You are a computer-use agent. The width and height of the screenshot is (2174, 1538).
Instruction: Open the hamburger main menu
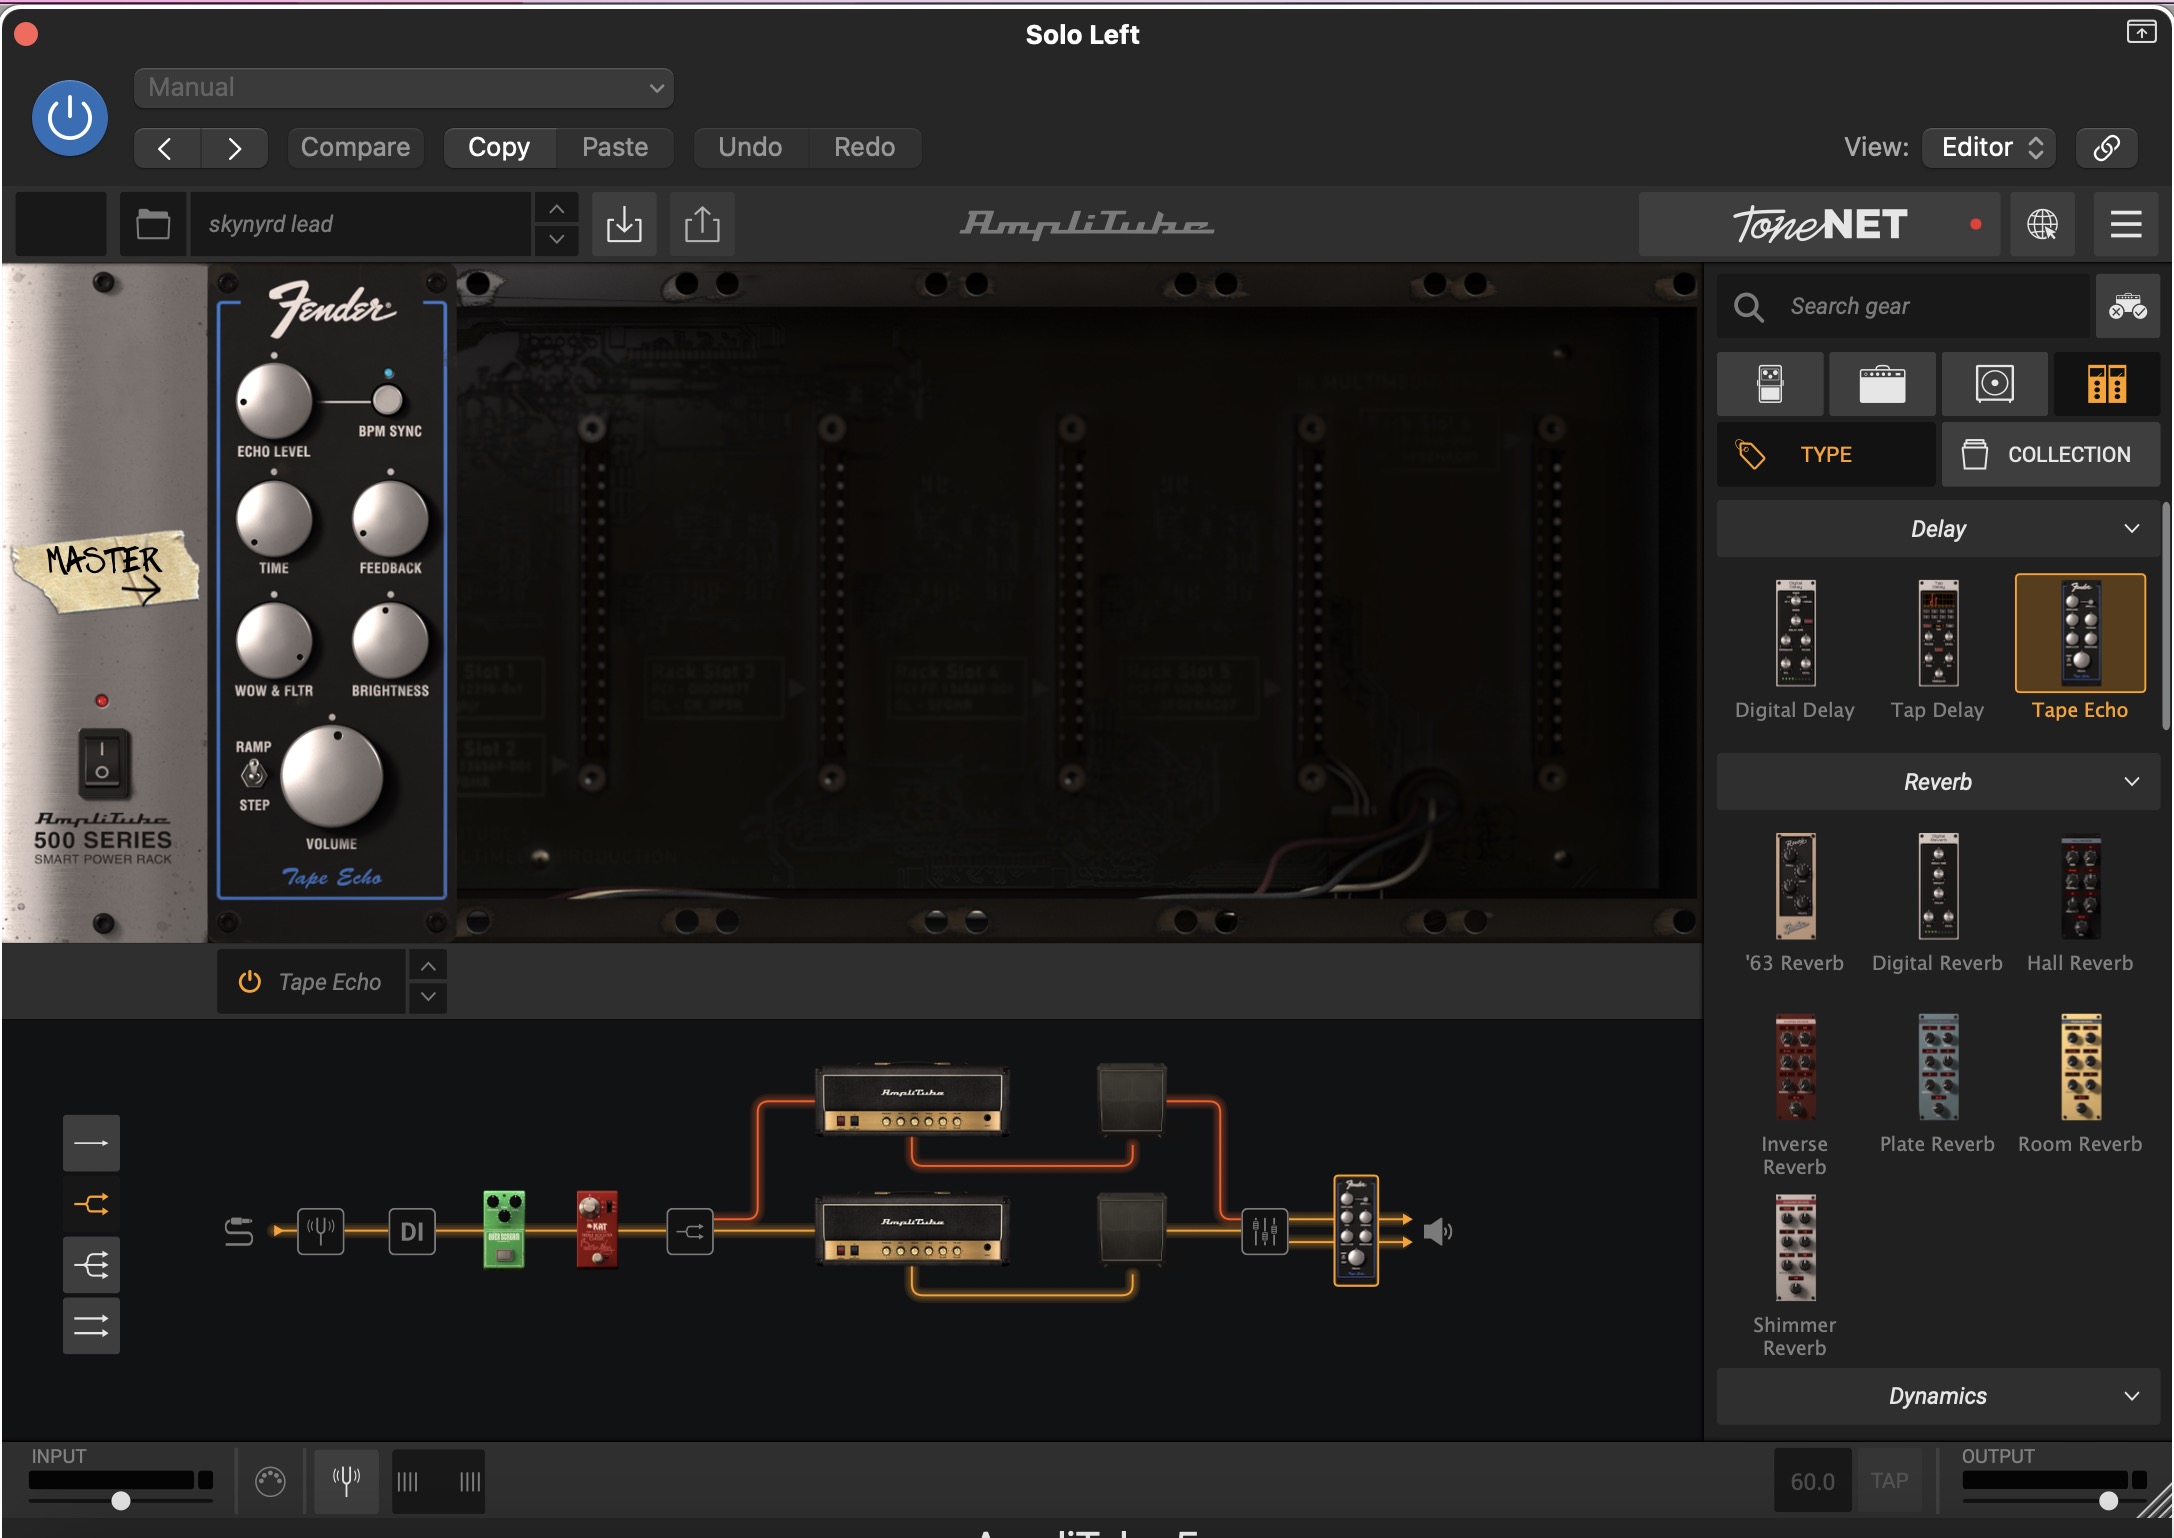coord(2125,224)
